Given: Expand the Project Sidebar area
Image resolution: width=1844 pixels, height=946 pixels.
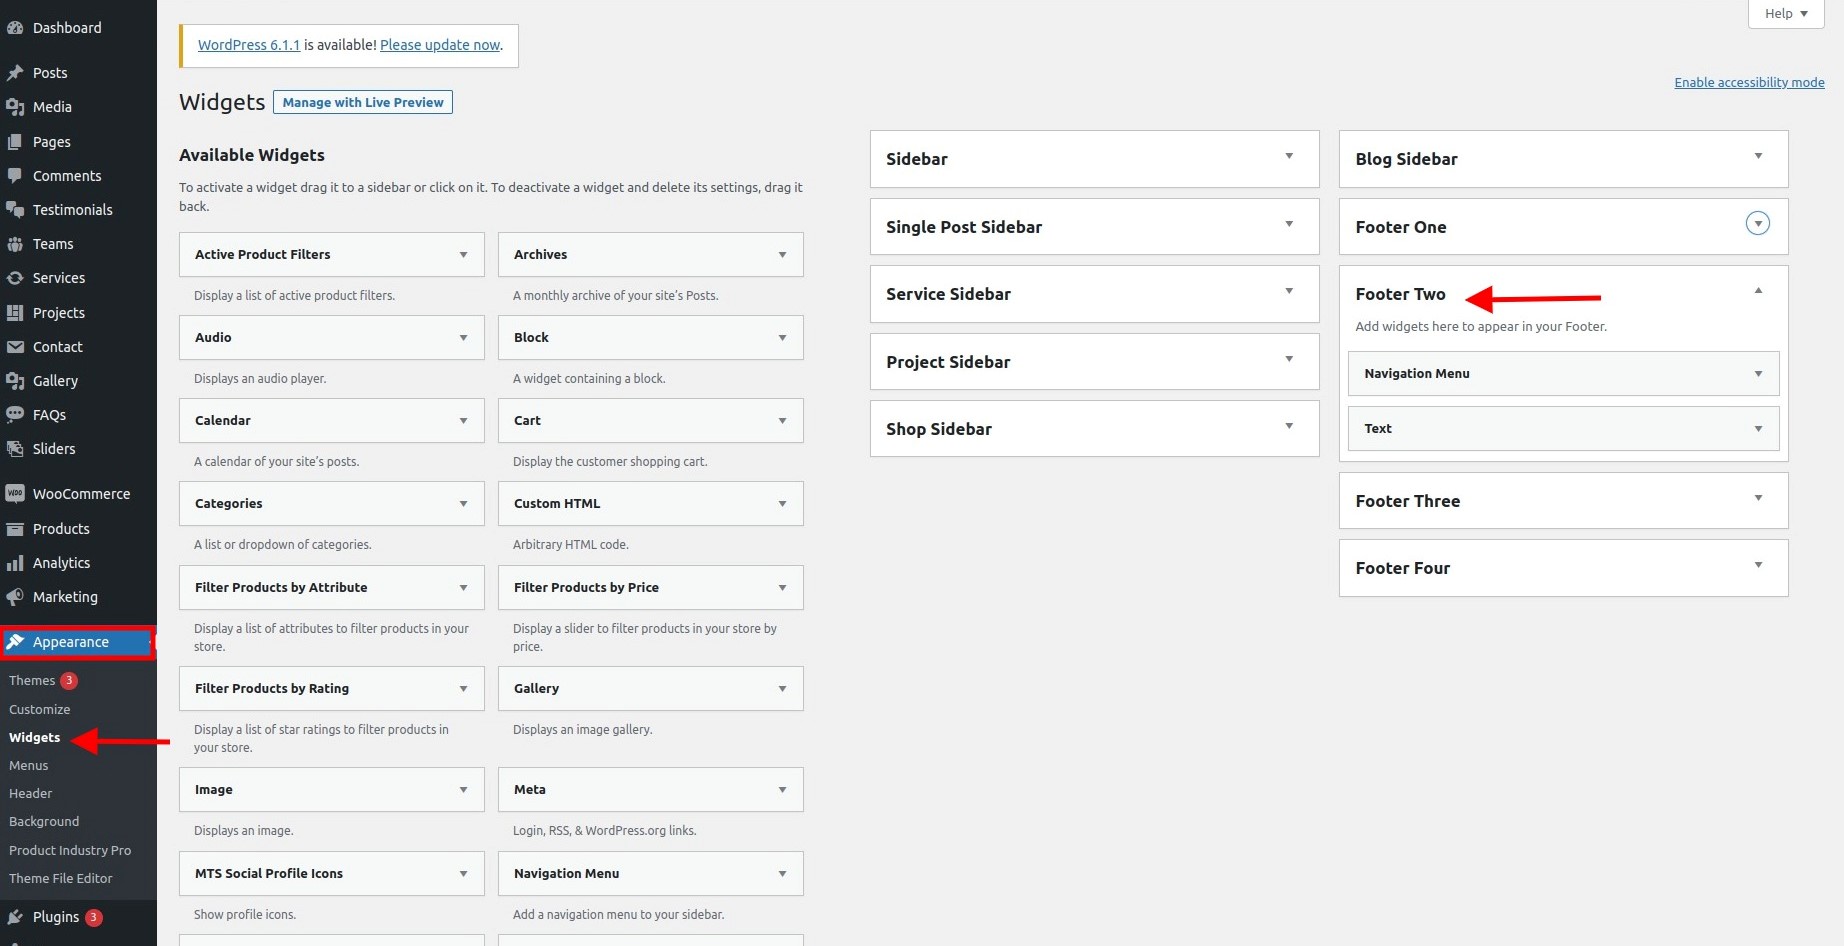Looking at the screenshot, I should (1289, 359).
